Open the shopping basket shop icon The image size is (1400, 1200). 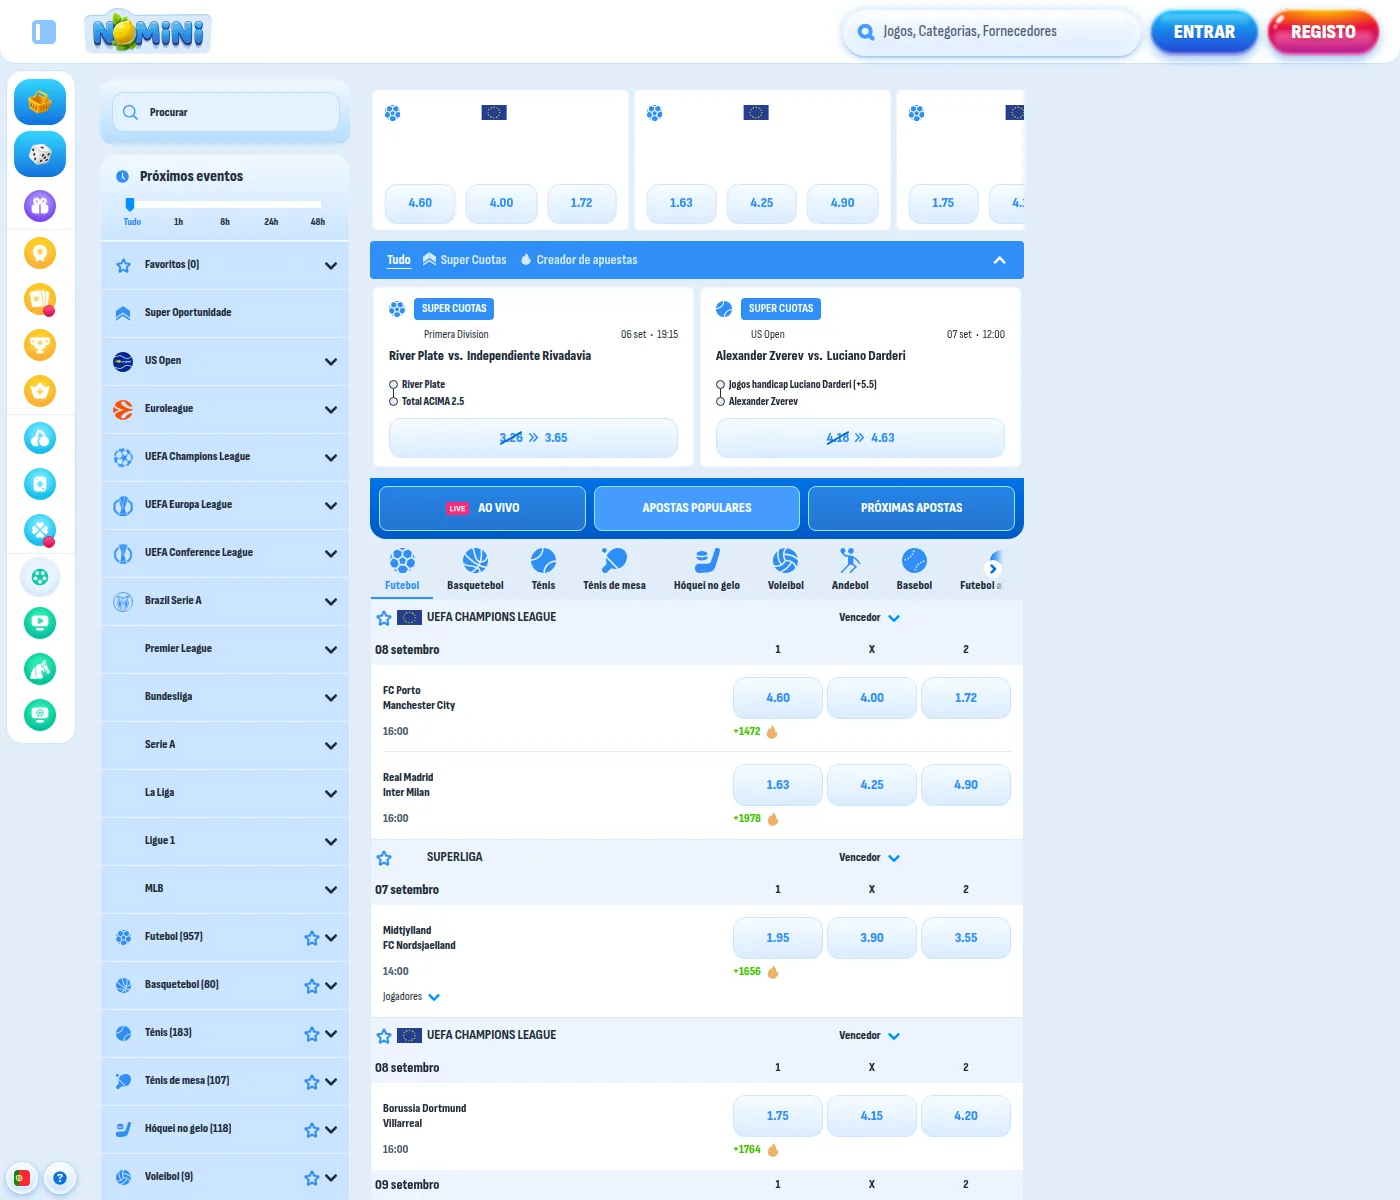[40, 102]
